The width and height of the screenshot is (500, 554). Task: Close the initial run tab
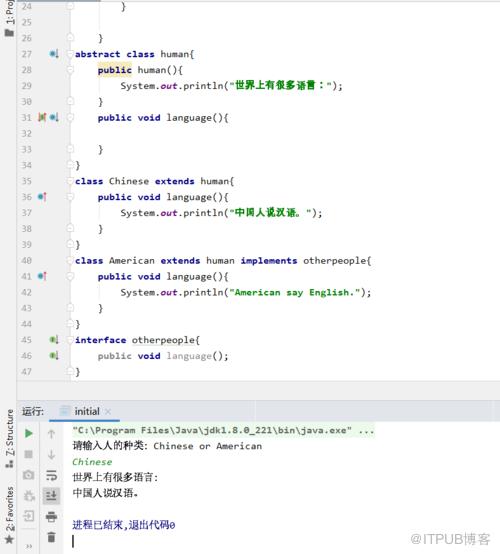pos(108,412)
